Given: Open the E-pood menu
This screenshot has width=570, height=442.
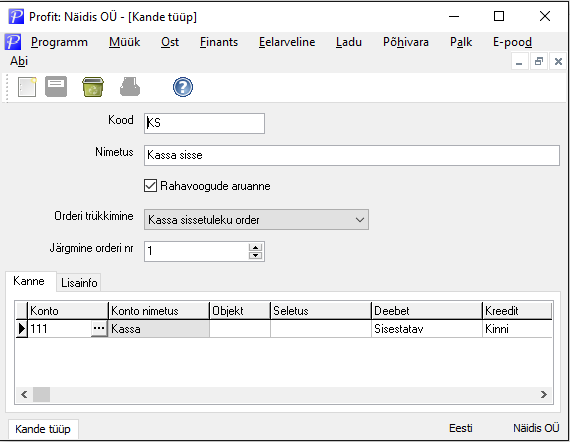Looking at the screenshot, I should 512,42.
